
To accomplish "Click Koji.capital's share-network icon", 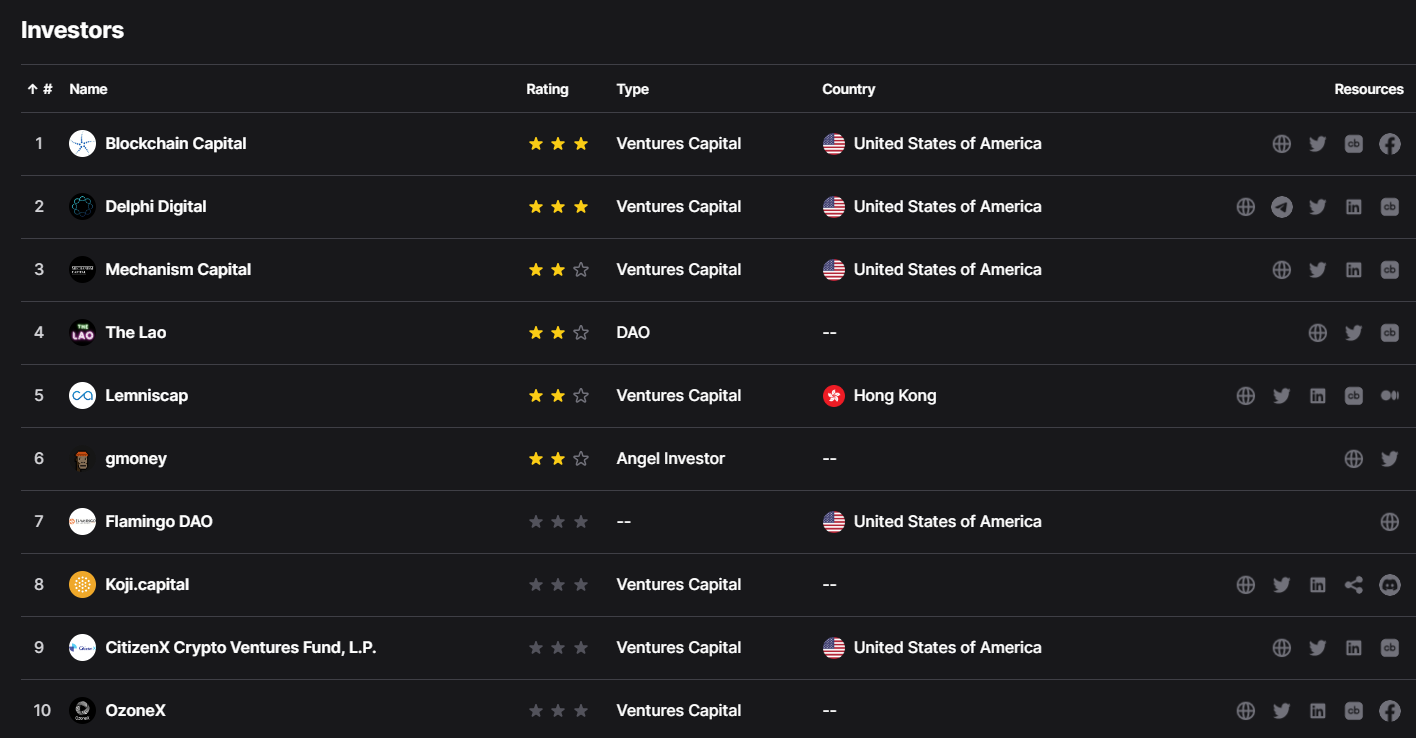I will coord(1353,585).
